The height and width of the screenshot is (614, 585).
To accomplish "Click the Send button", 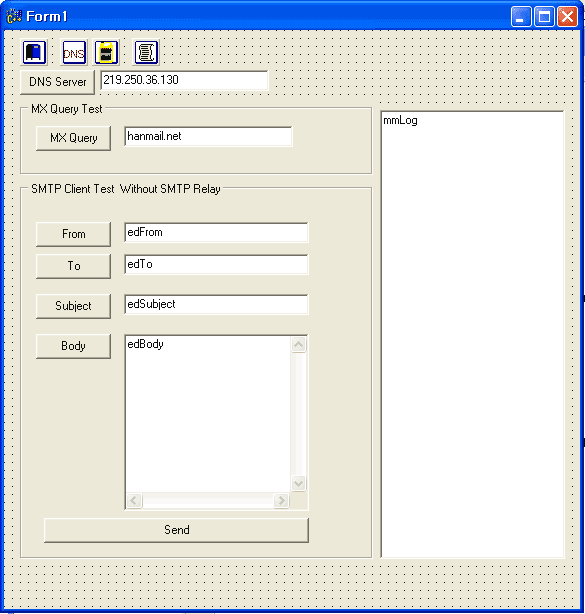I will 176,530.
